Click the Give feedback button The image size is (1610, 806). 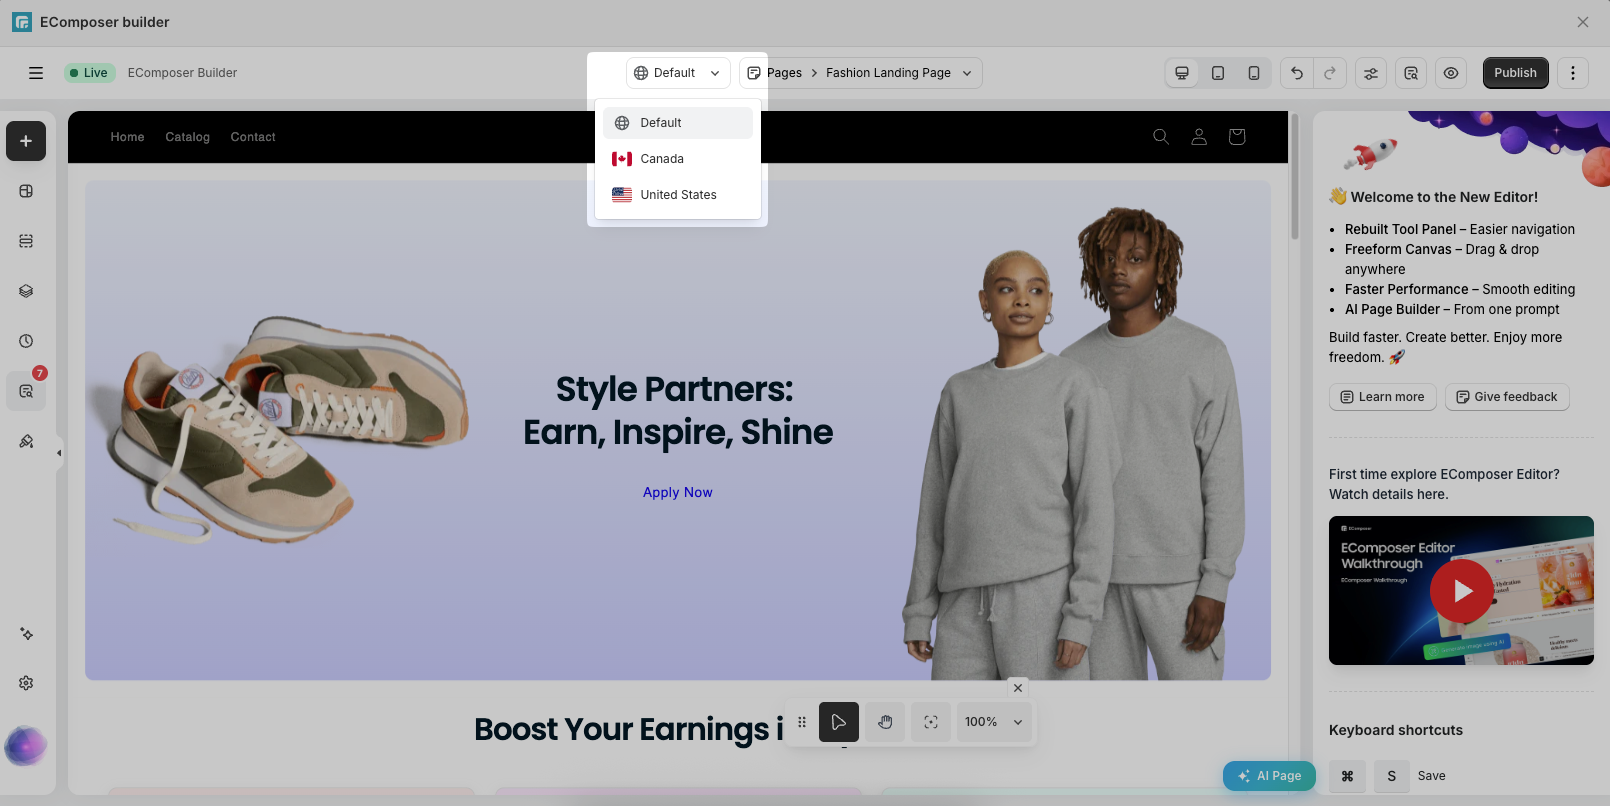pyautogui.click(x=1507, y=397)
